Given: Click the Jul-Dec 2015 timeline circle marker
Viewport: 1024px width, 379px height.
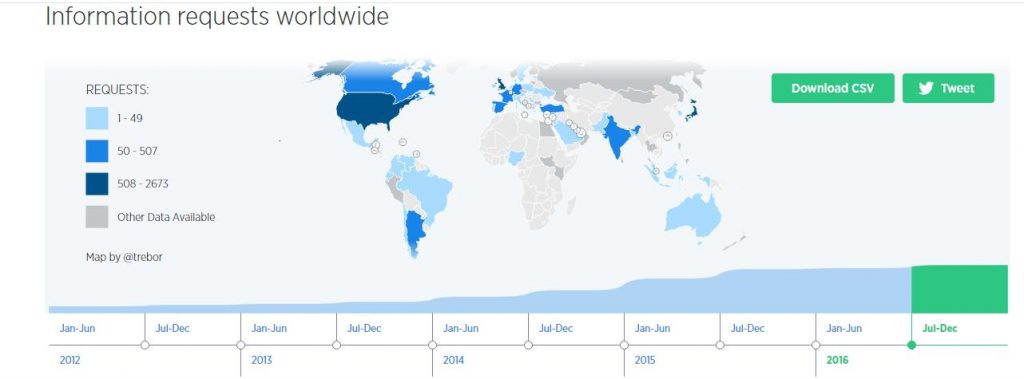Looking at the screenshot, I should tap(720, 345).
